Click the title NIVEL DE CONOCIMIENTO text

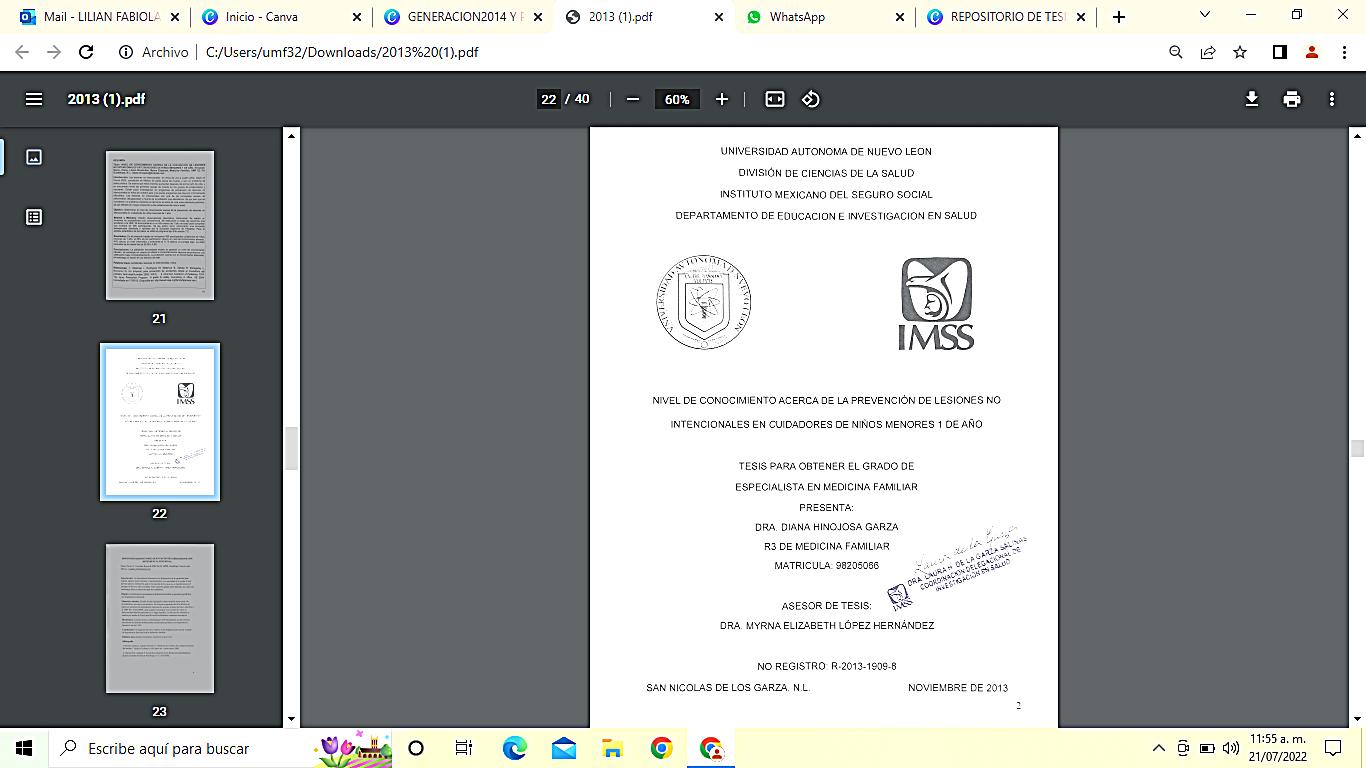826,412
